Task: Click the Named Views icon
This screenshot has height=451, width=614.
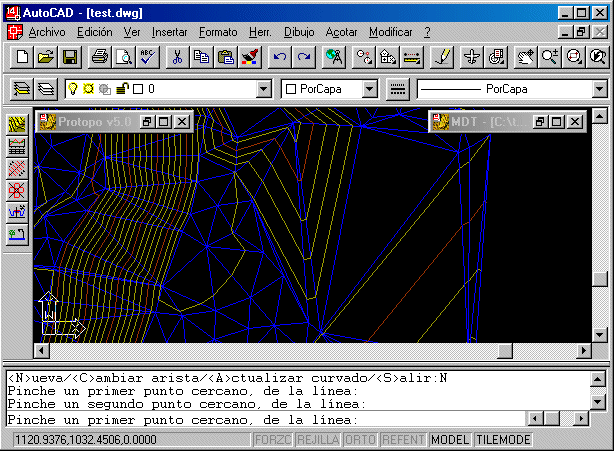Action: (496, 57)
